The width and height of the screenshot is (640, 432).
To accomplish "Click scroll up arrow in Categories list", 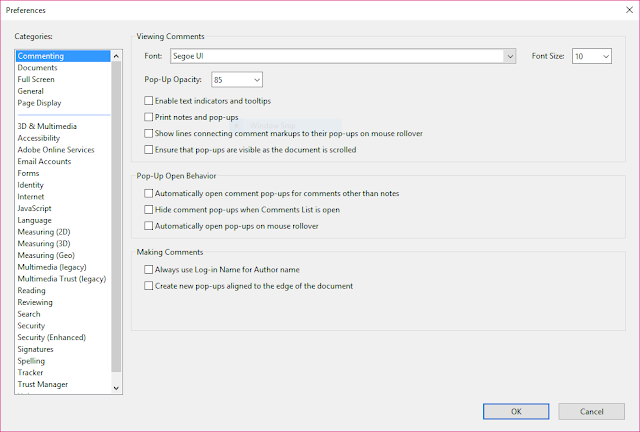I will point(116,56).
